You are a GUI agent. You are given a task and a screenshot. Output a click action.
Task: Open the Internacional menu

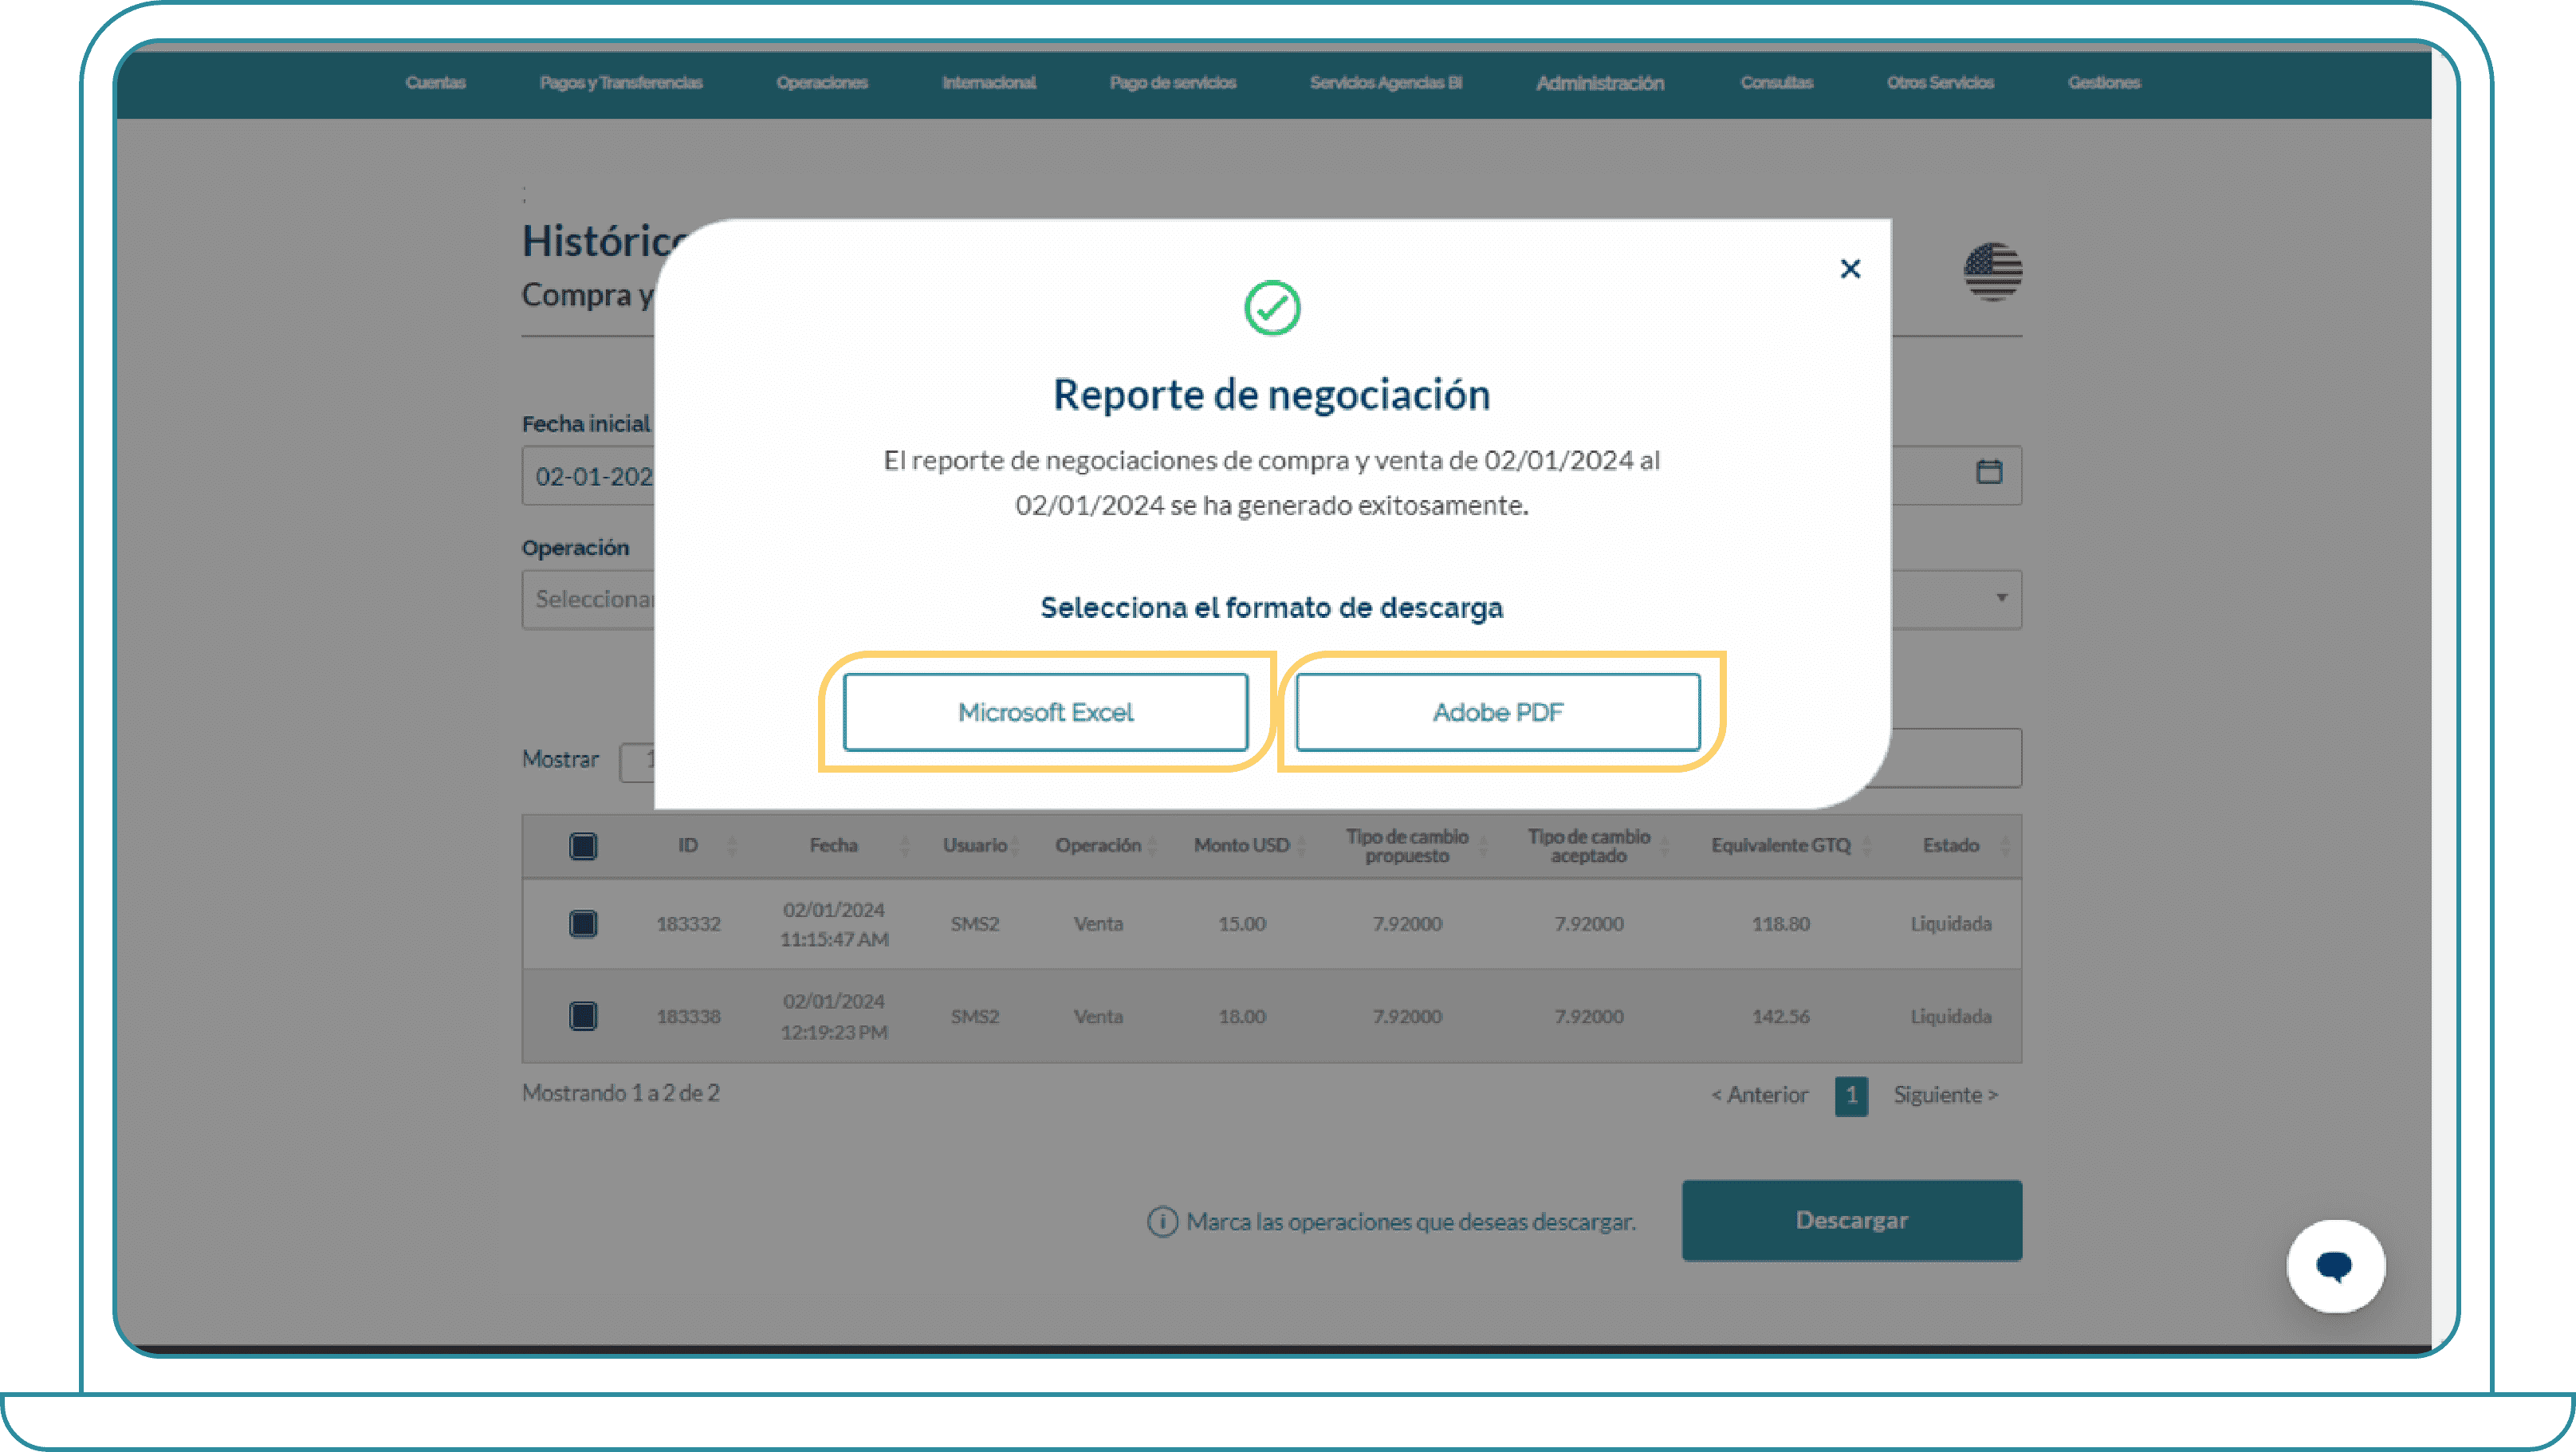coord(989,82)
